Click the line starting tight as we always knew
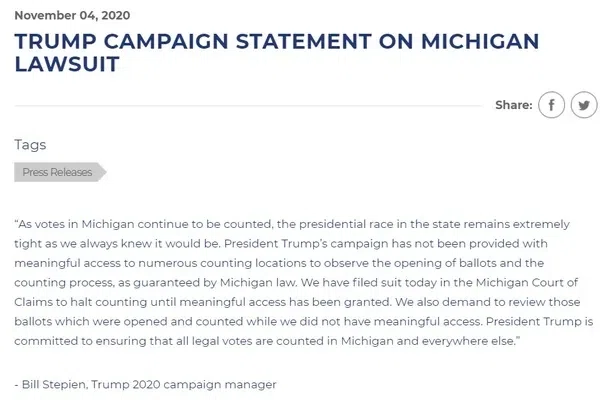The height and width of the screenshot is (400, 600). pos(281,243)
